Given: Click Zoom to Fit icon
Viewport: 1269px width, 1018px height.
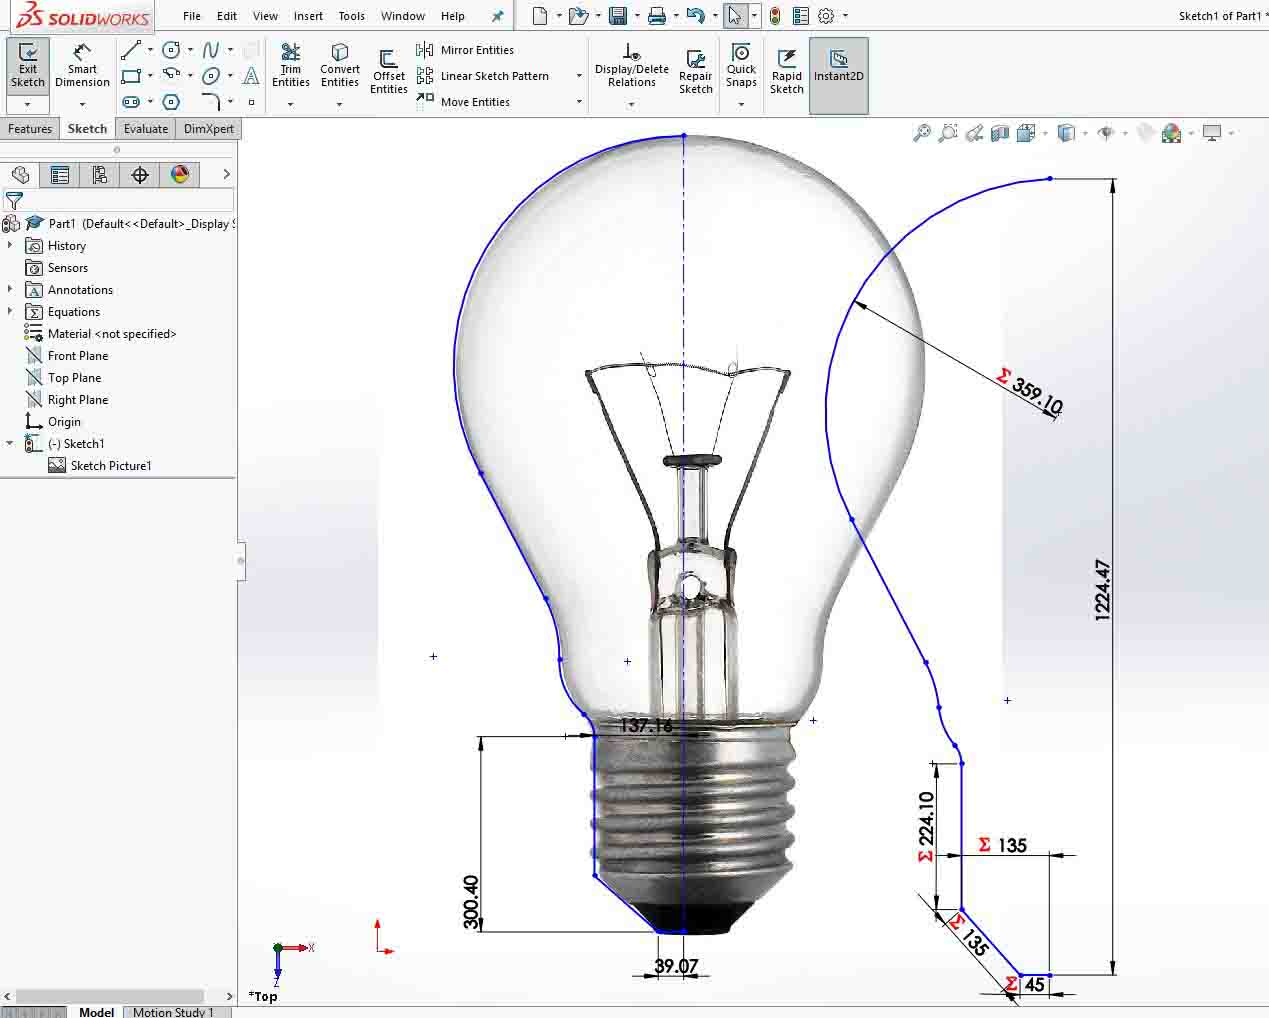Looking at the screenshot, I should click(x=922, y=133).
